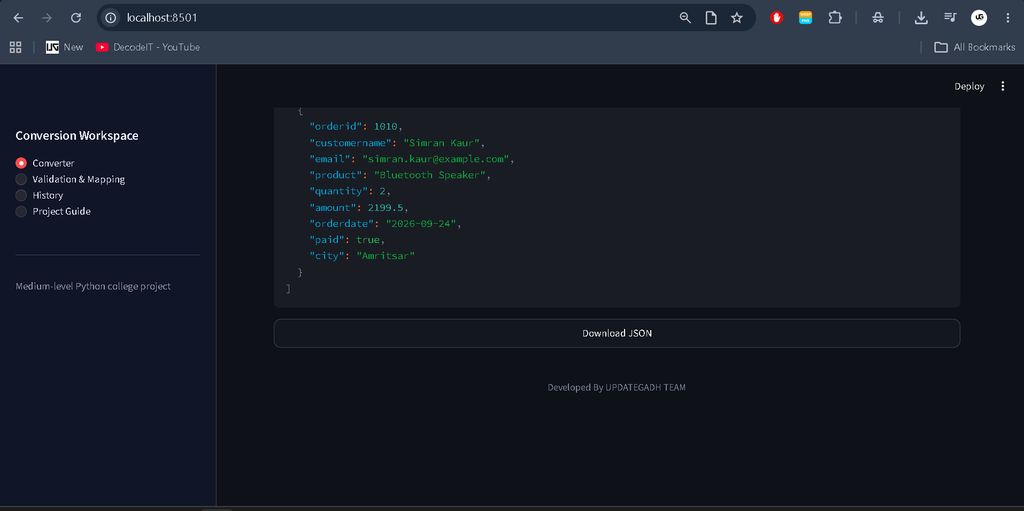Click the "quantity": 2 line

click(x=350, y=191)
